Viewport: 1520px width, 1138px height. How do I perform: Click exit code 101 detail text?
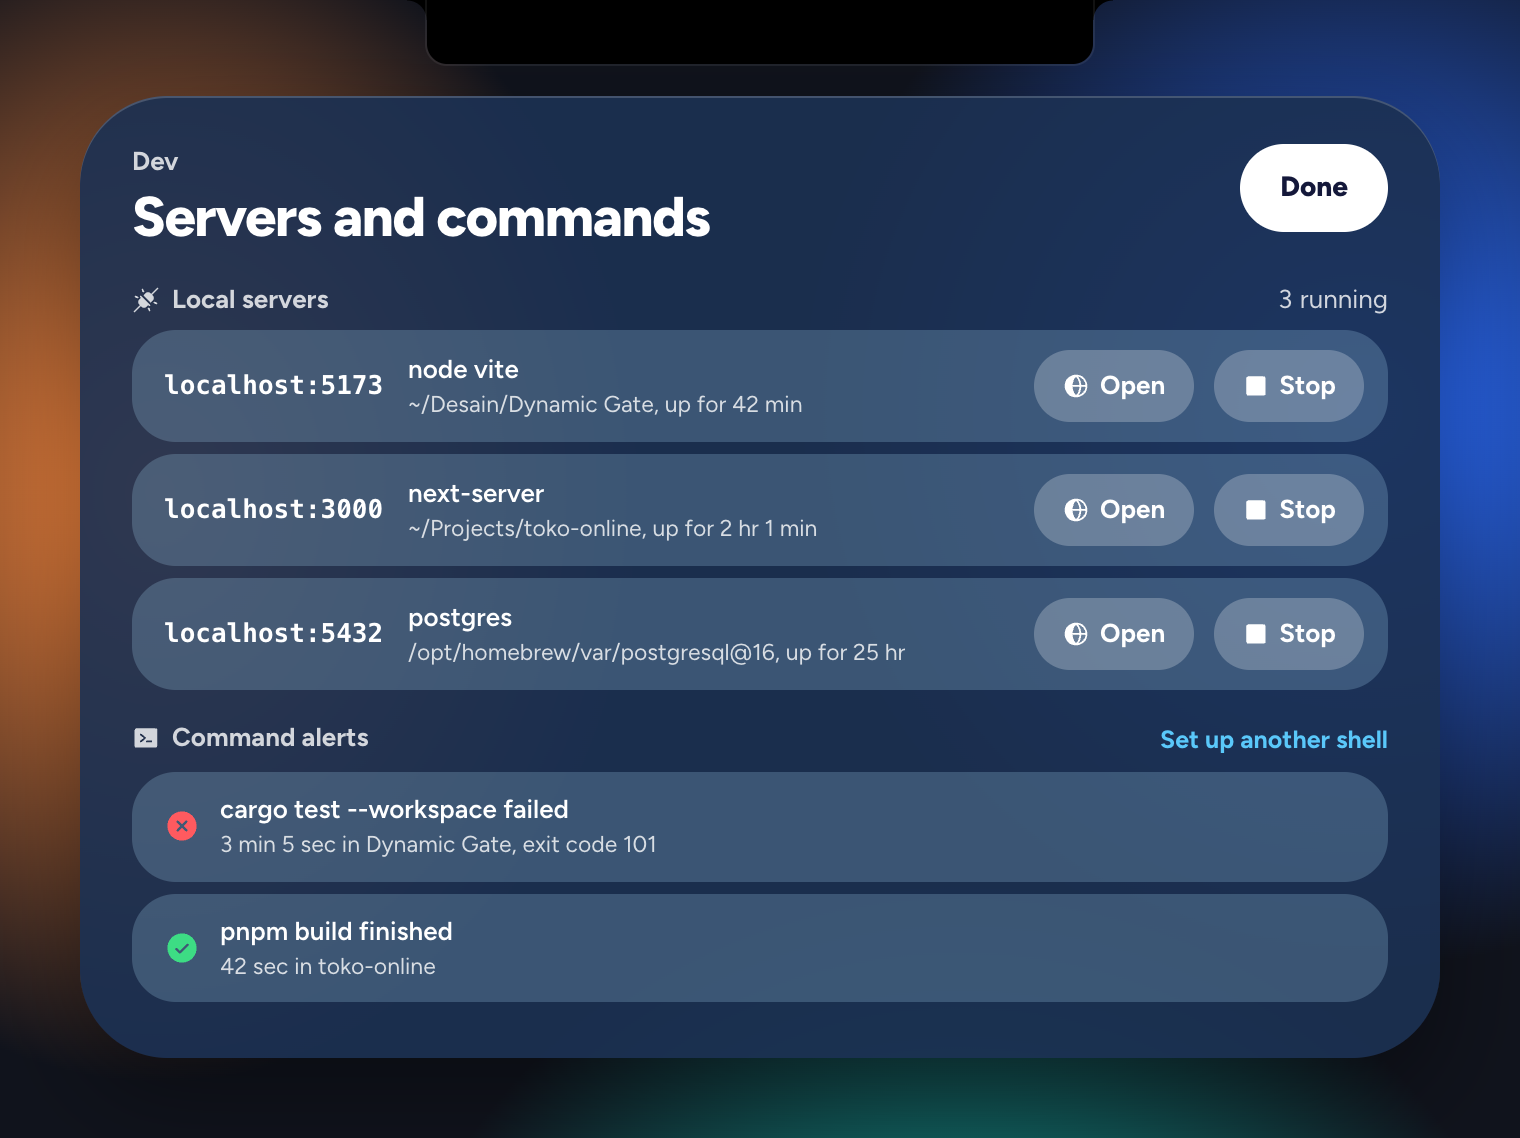point(589,845)
